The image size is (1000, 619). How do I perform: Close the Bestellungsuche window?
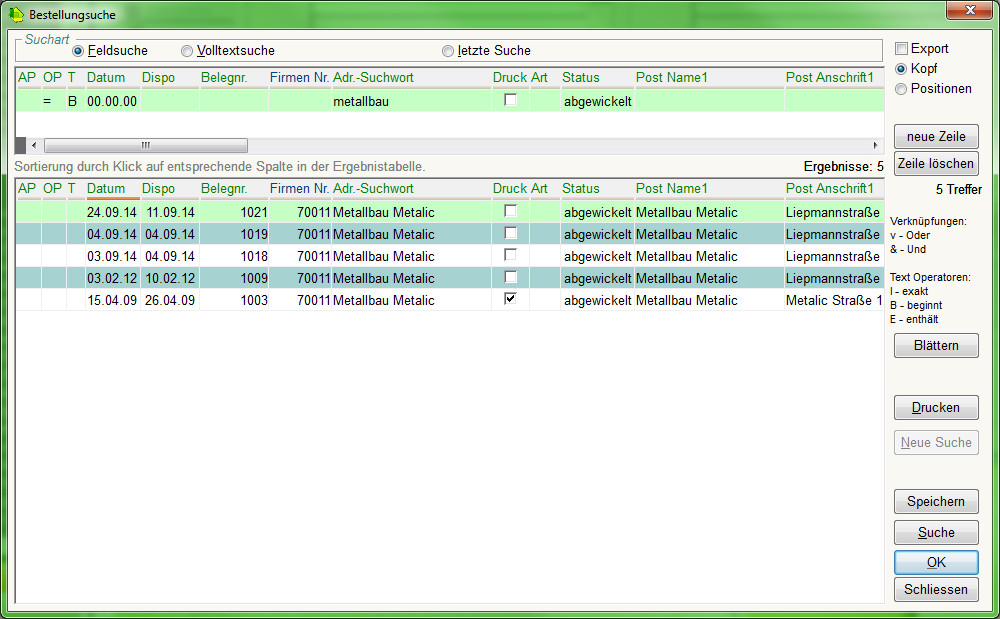point(969,10)
